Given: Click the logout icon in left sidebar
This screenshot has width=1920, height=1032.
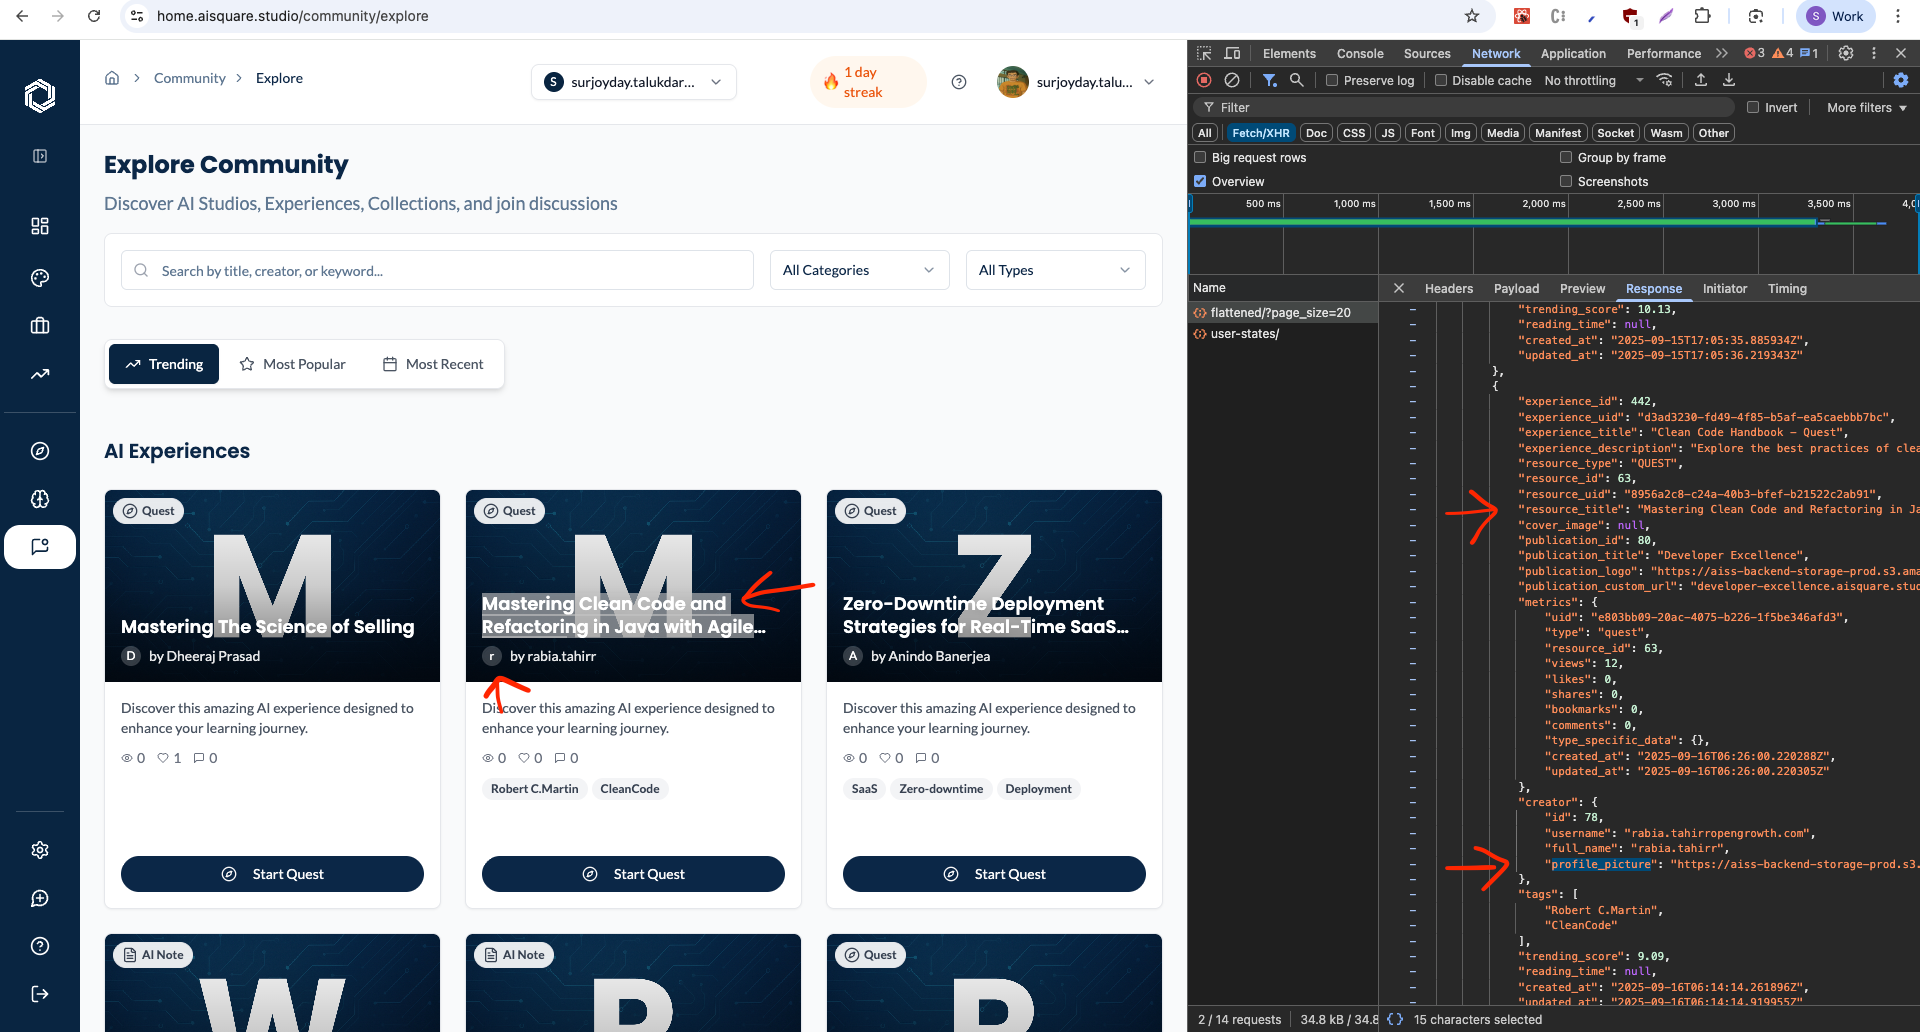Looking at the screenshot, I should (x=40, y=994).
